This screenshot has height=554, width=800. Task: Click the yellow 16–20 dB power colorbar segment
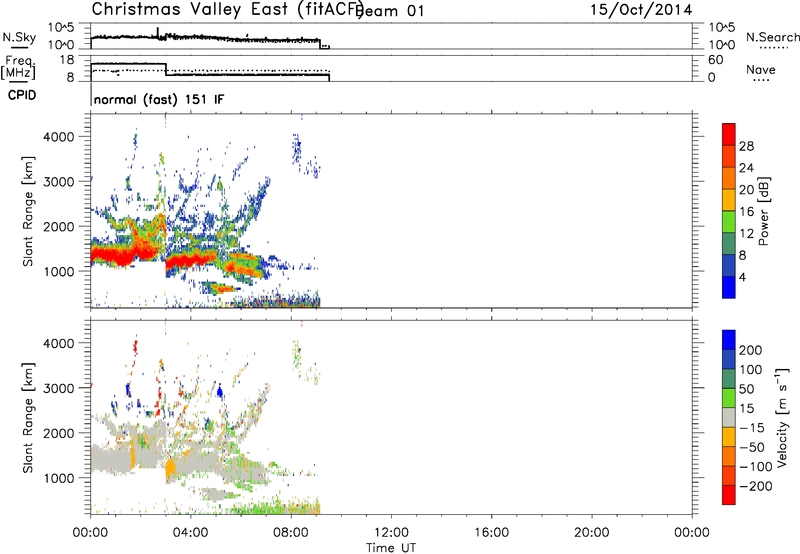(x=729, y=199)
